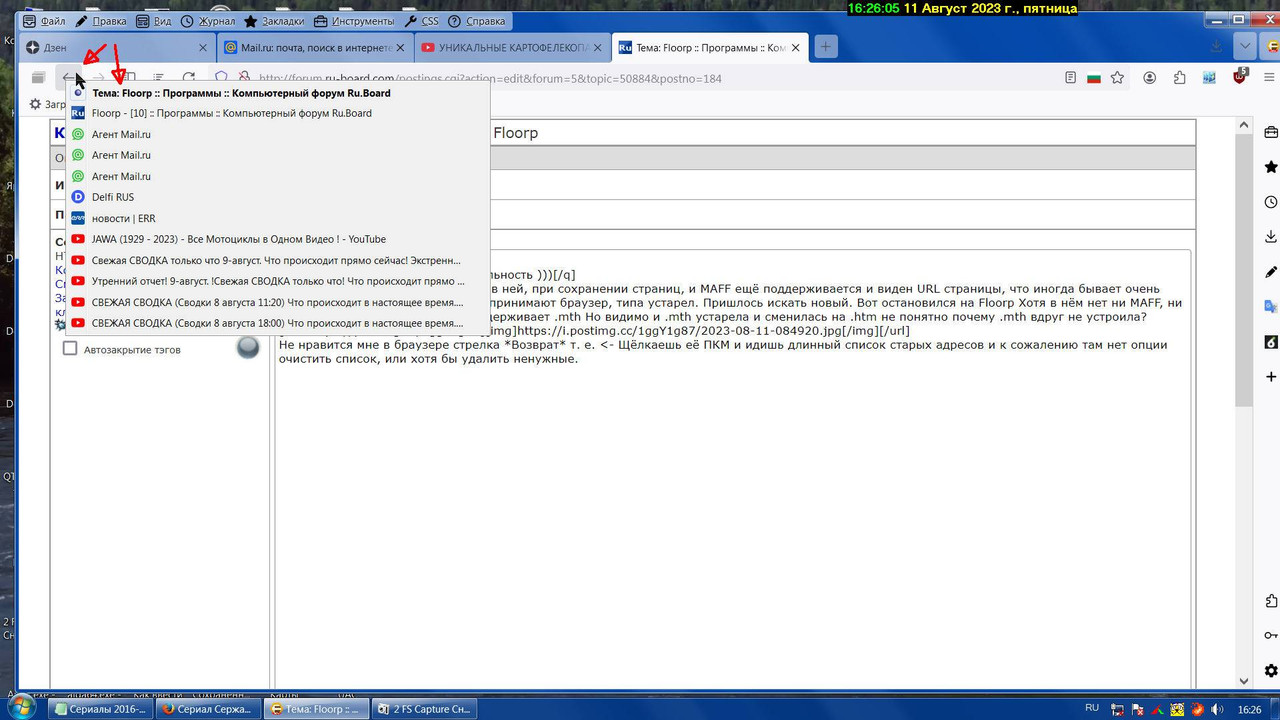Go back to Delfi RUS history entry

click(x=278, y=197)
